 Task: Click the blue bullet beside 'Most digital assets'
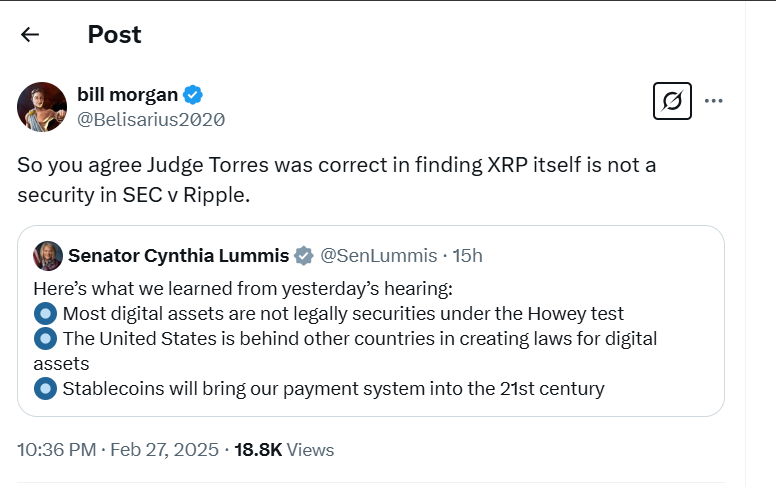45,313
